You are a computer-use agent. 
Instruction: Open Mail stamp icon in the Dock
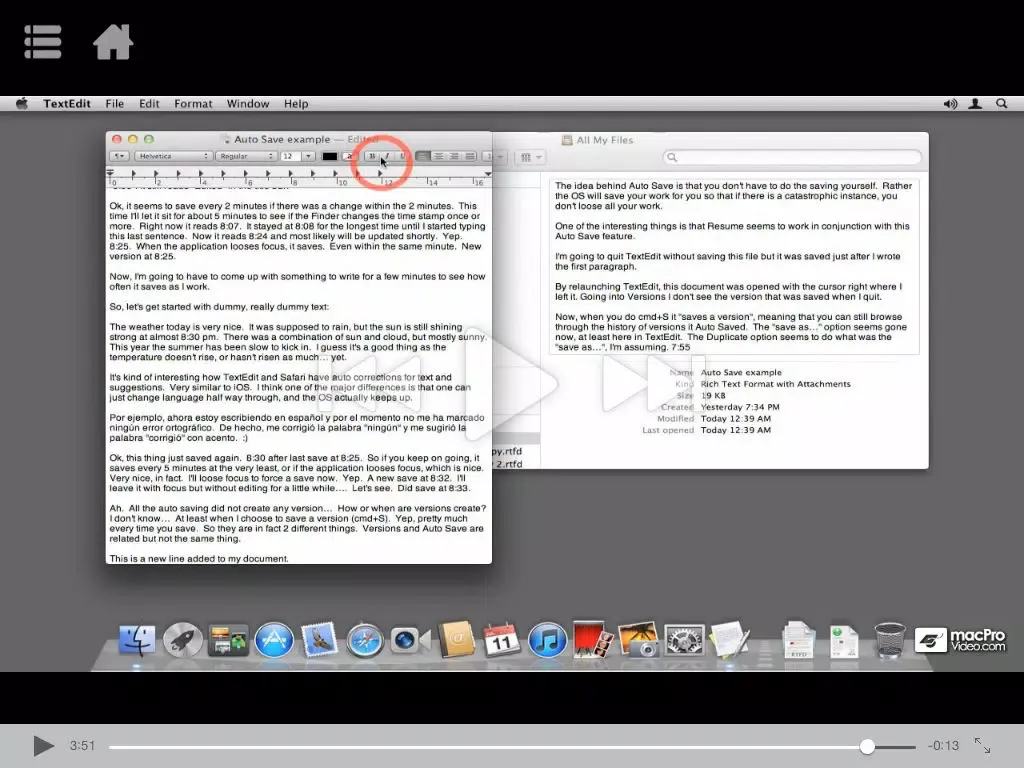[x=319, y=640]
